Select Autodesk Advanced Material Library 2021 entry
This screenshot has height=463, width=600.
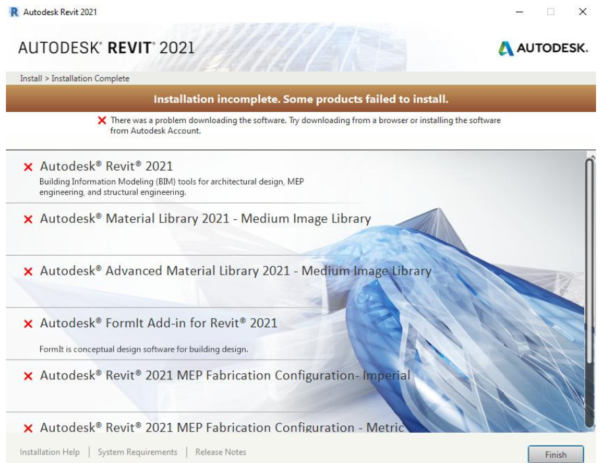(236, 271)
